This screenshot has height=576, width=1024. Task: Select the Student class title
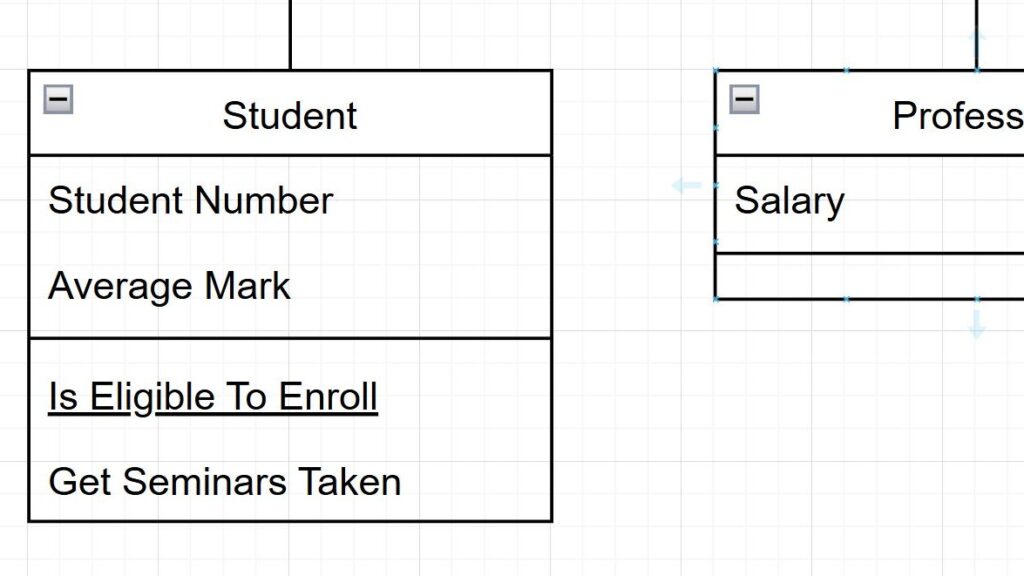pyautogui.click(x=289, y=115)
